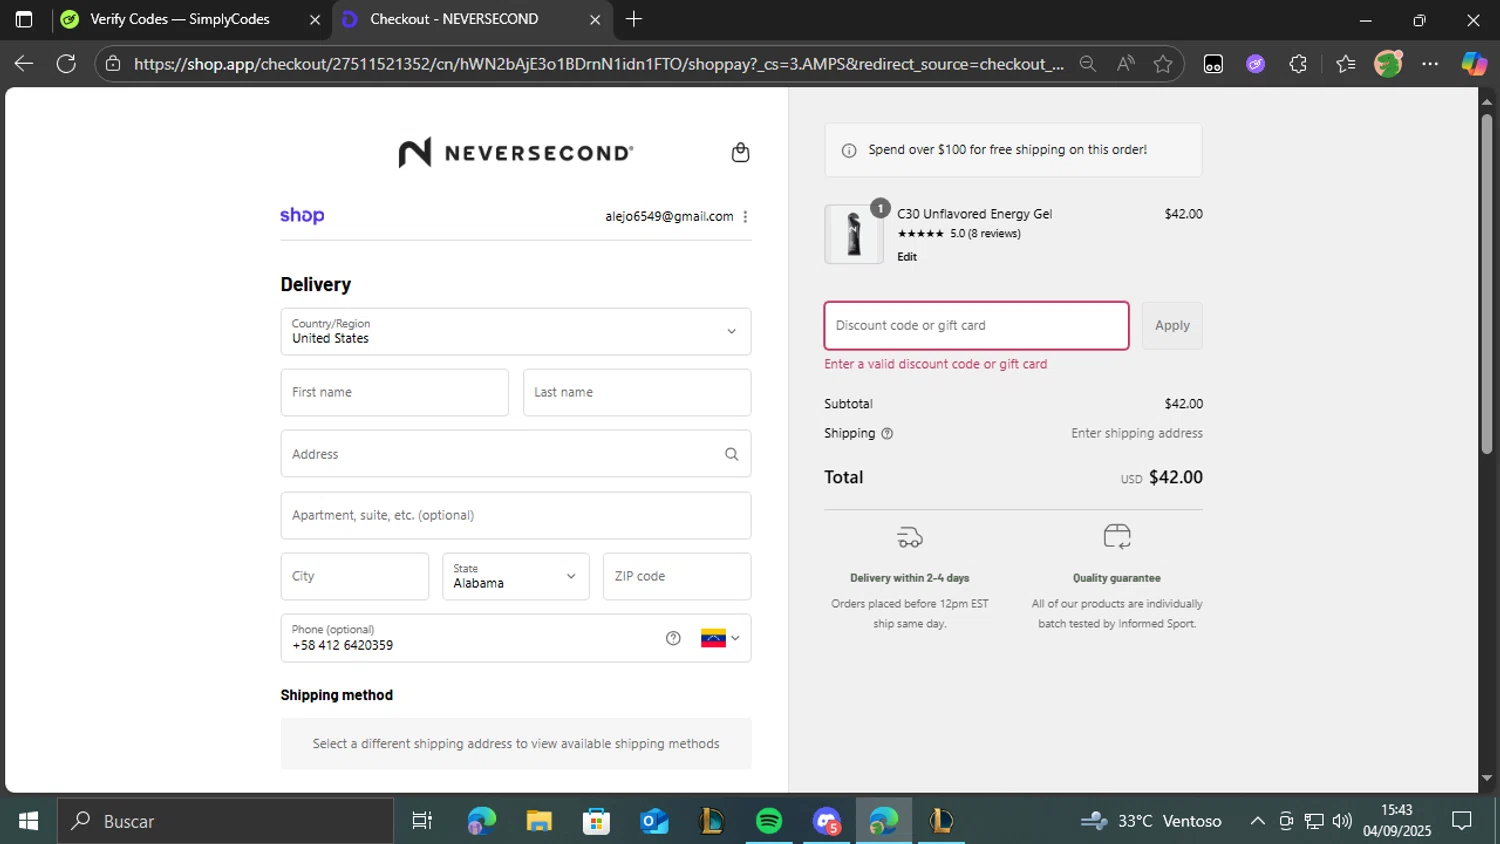
Task: Click the volume speaker tray icon
Action: click(1342, 821)
